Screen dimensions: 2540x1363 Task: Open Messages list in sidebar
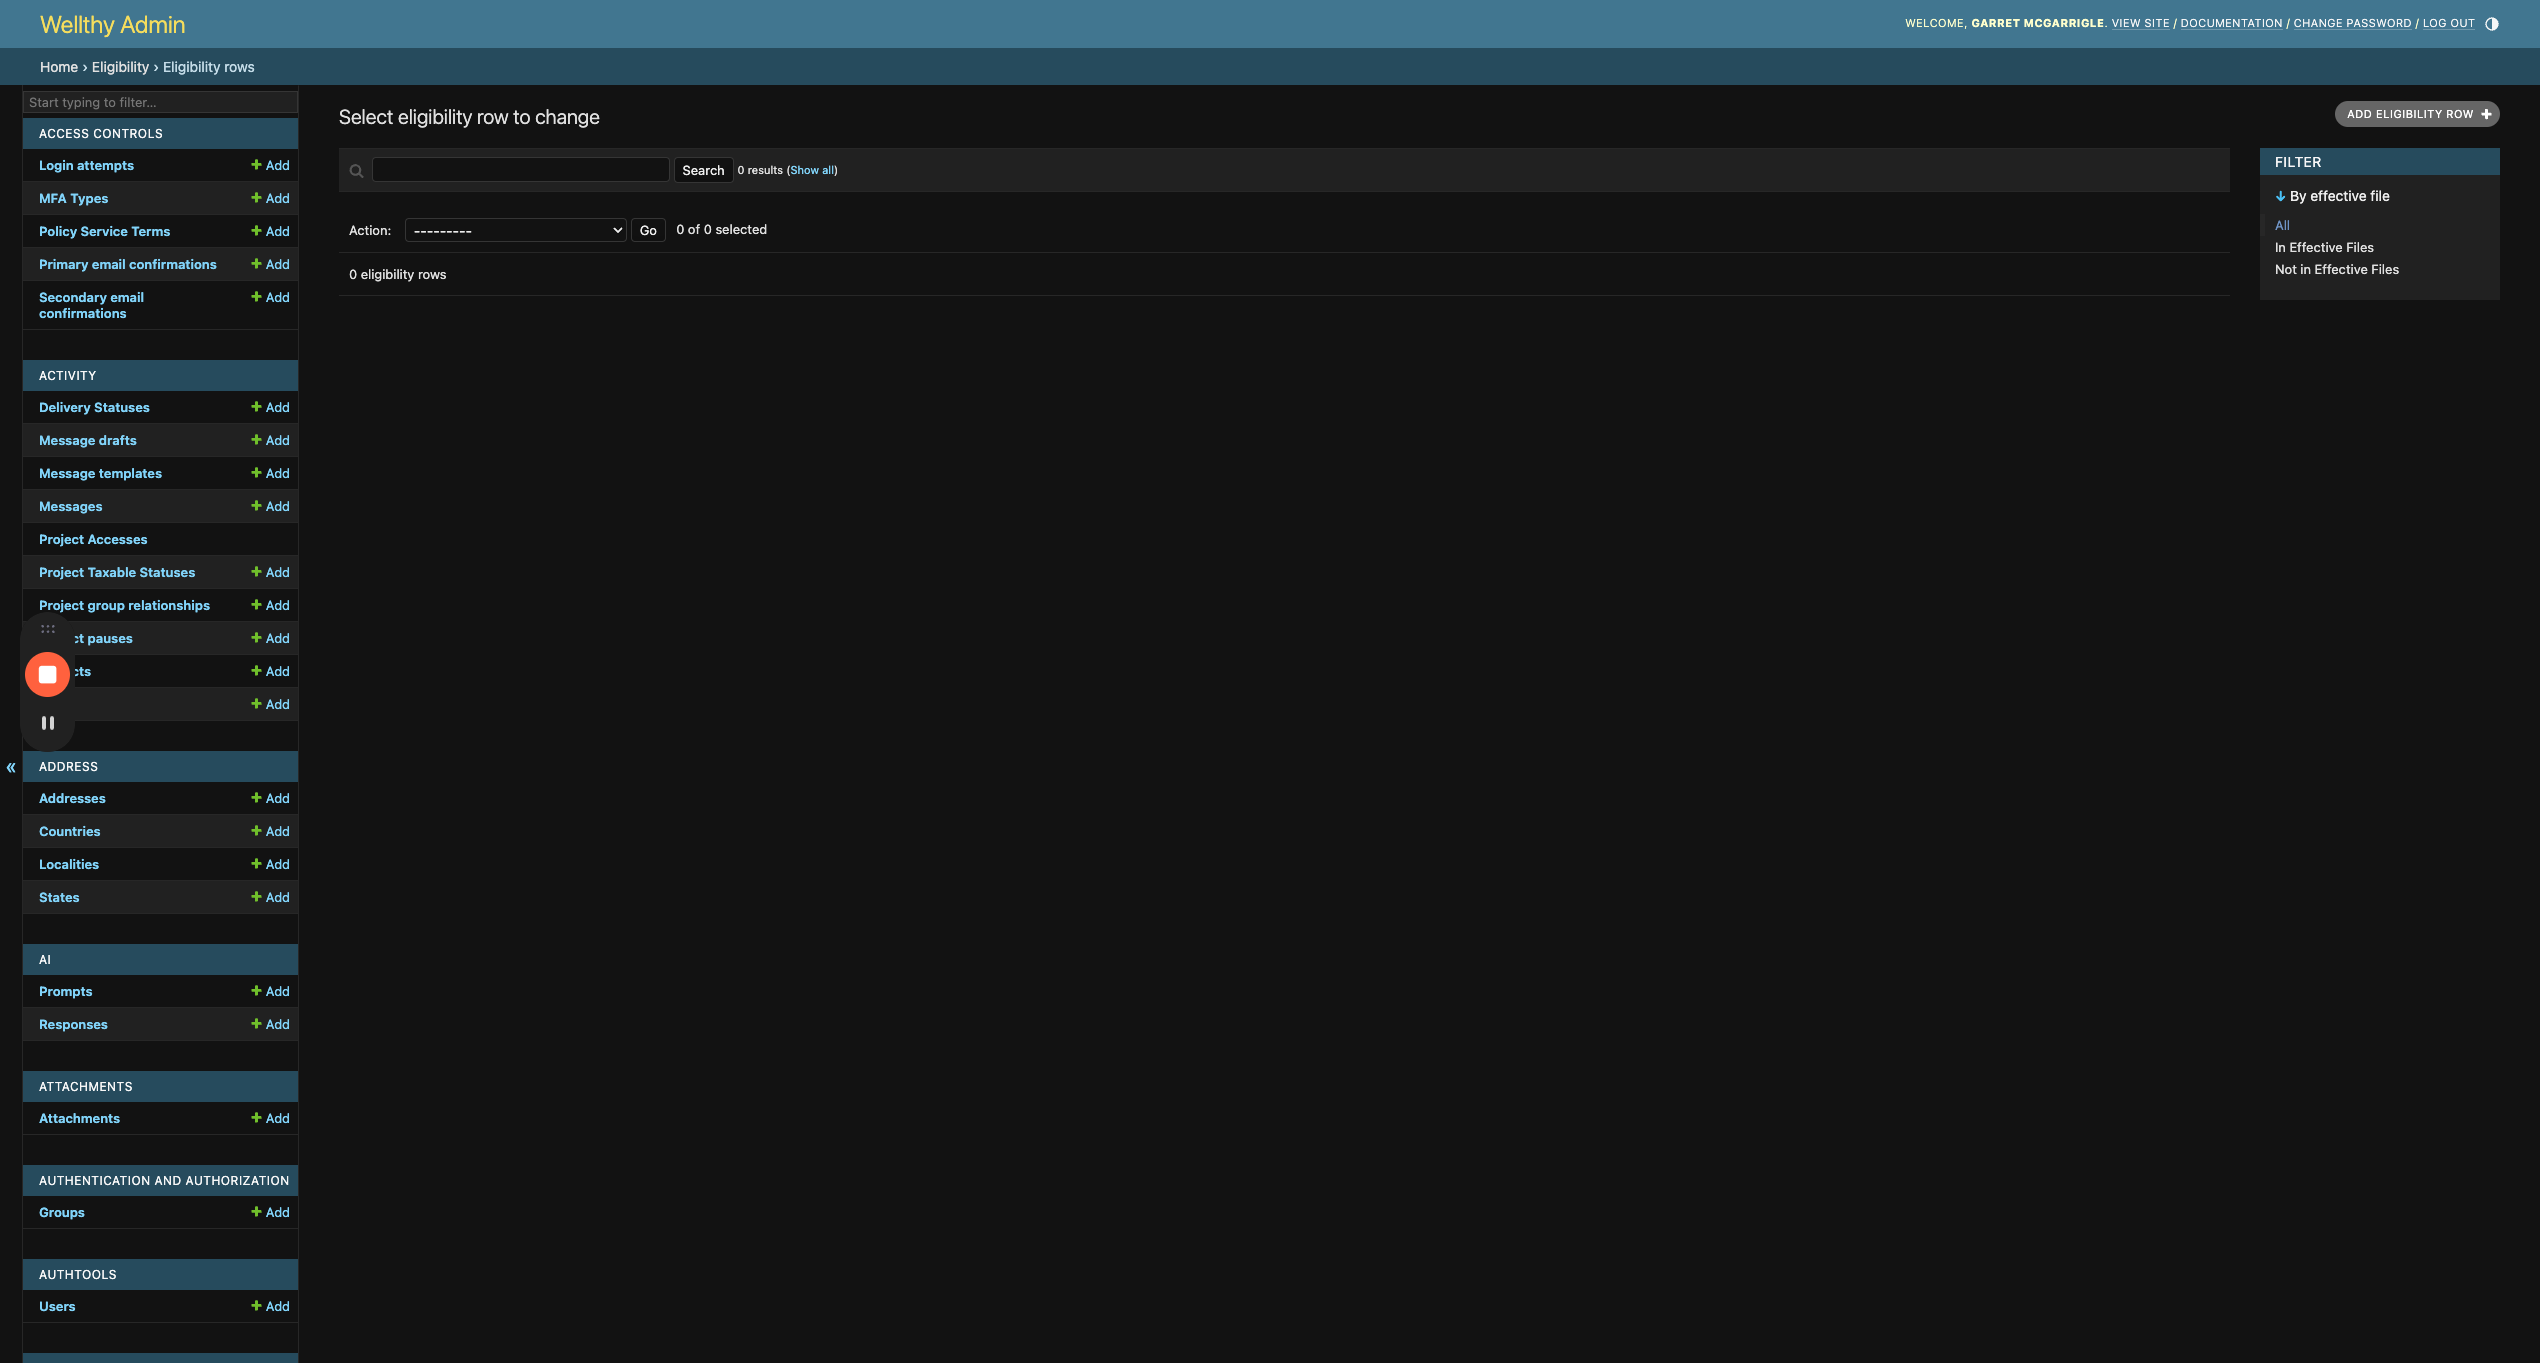(70, 506)
